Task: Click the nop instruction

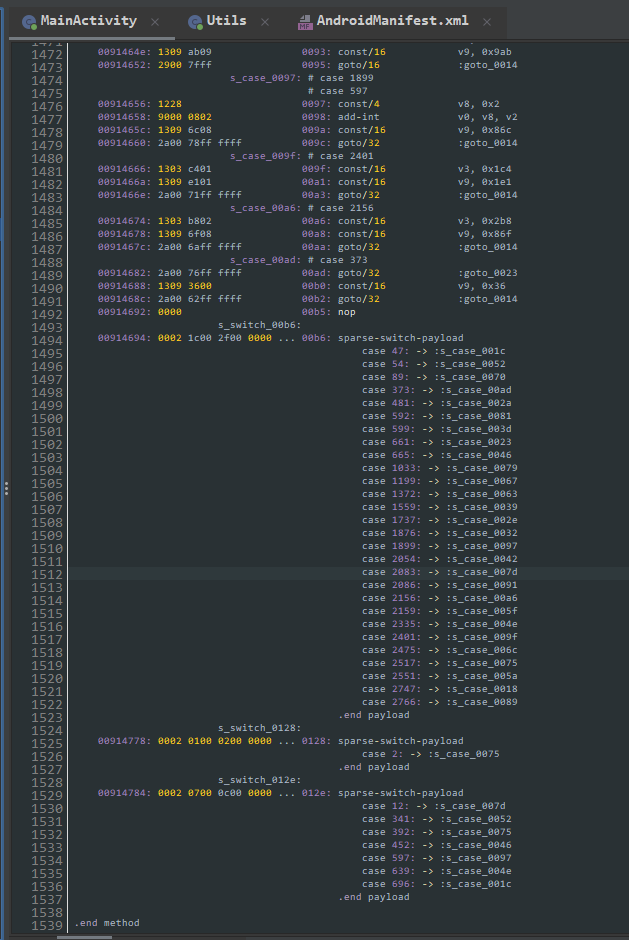Action: (347, 312)
